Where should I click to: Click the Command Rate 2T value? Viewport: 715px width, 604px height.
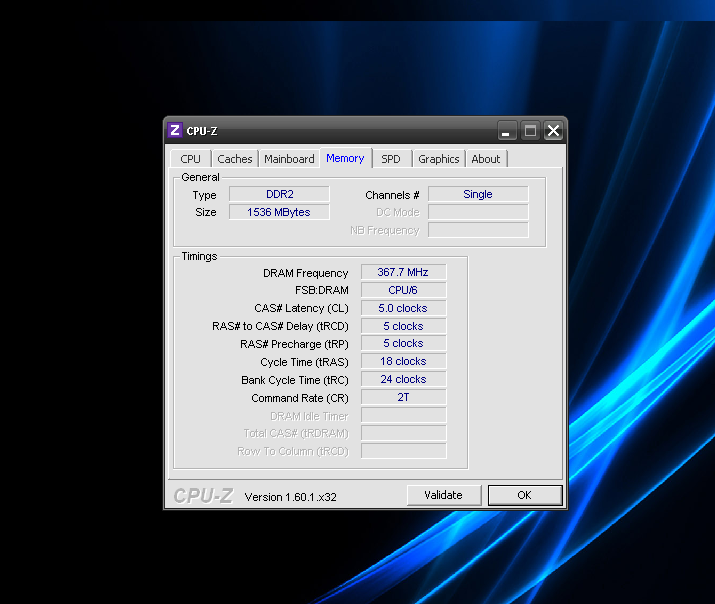[403, 397]
